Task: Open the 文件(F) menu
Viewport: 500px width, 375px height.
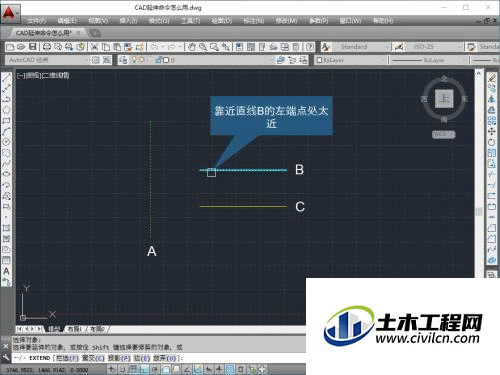Action: tap(37, 21)
